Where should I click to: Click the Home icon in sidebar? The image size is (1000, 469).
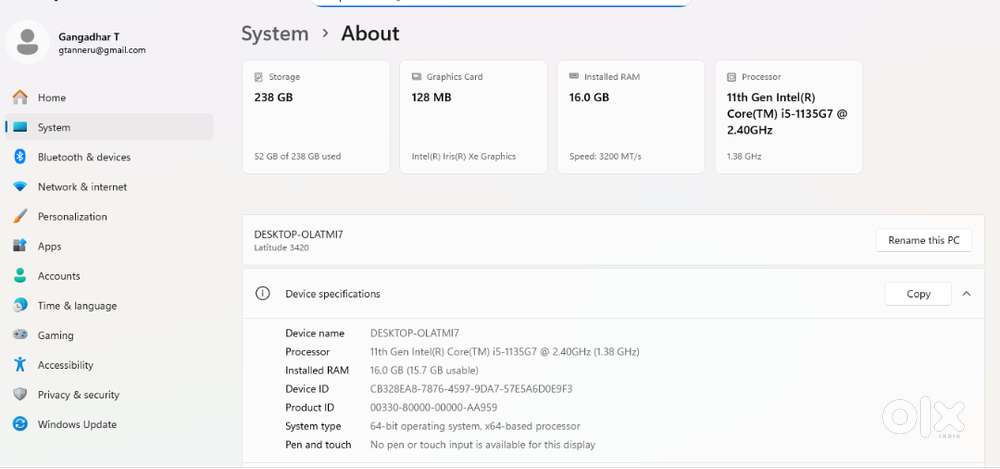pyautogui.click(x=20, y=97)
